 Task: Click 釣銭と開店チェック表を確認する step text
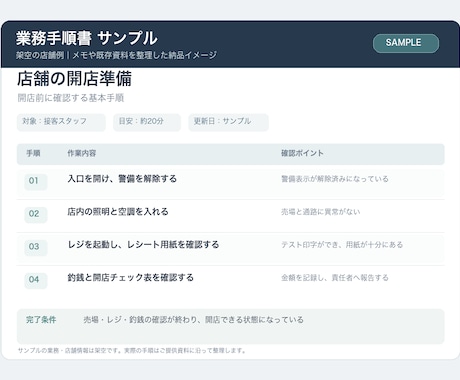click(x=131, y=278)
